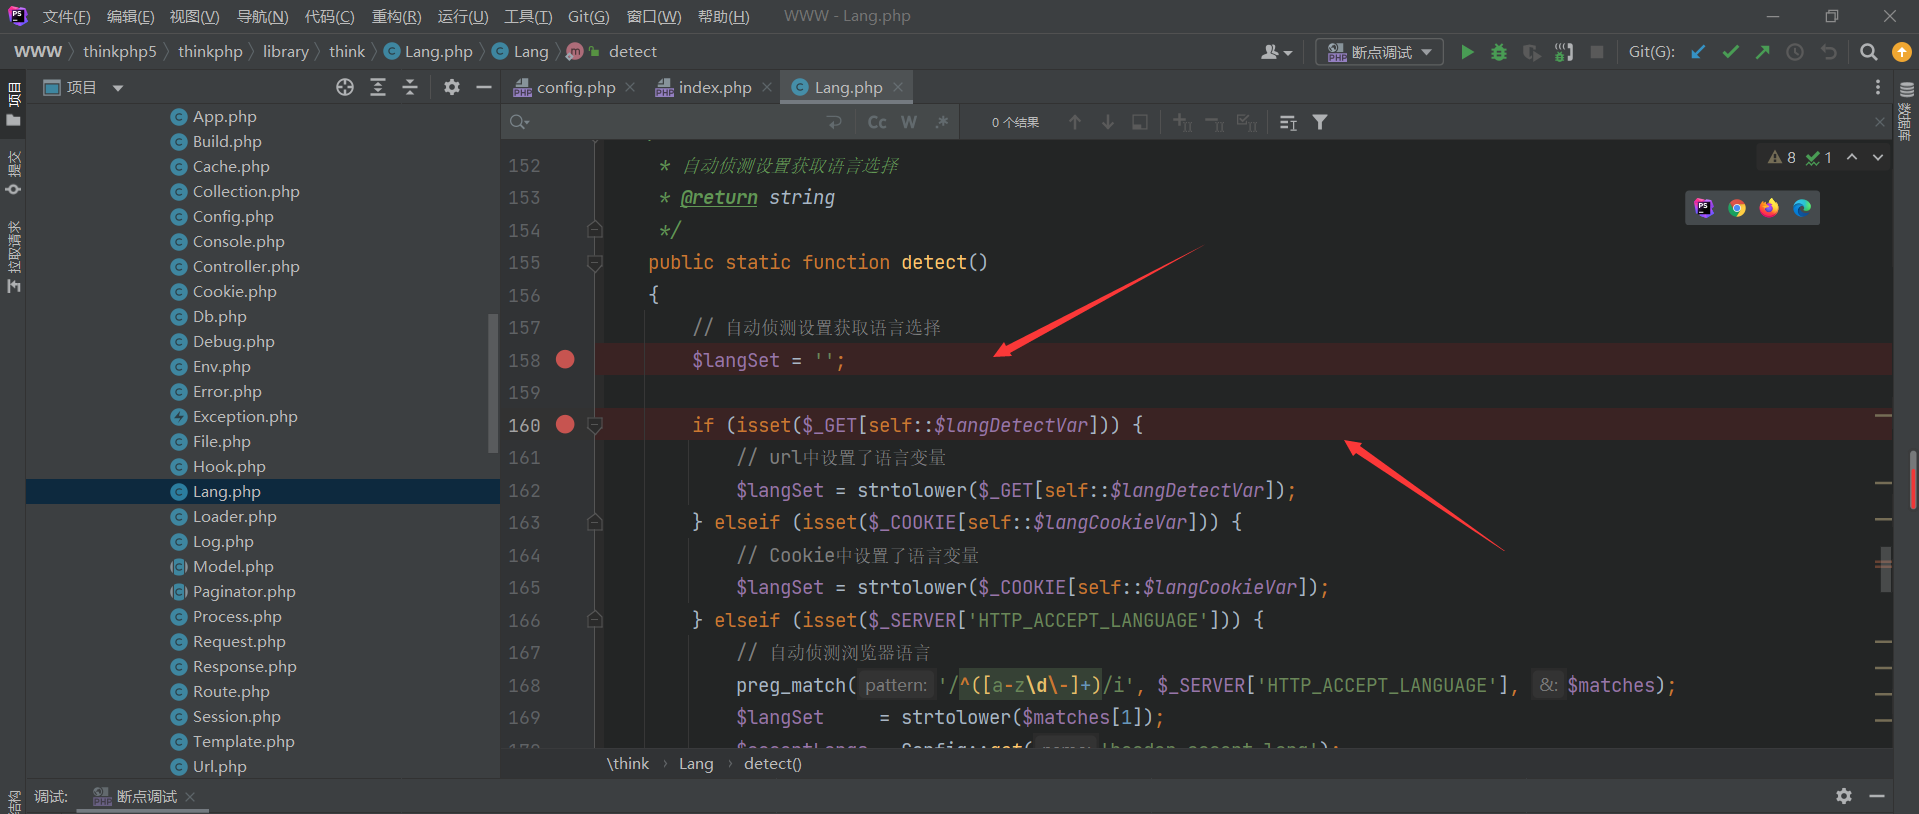1919x814 pixels.
Task: Collapse the detect() function fold marker
Action: (595, 263)
